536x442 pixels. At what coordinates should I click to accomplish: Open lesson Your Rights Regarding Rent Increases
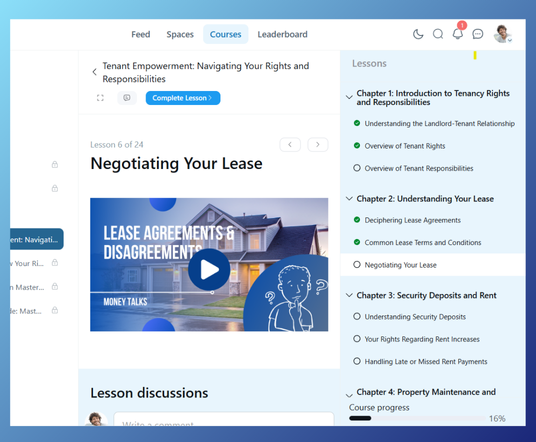pos(422,339)
